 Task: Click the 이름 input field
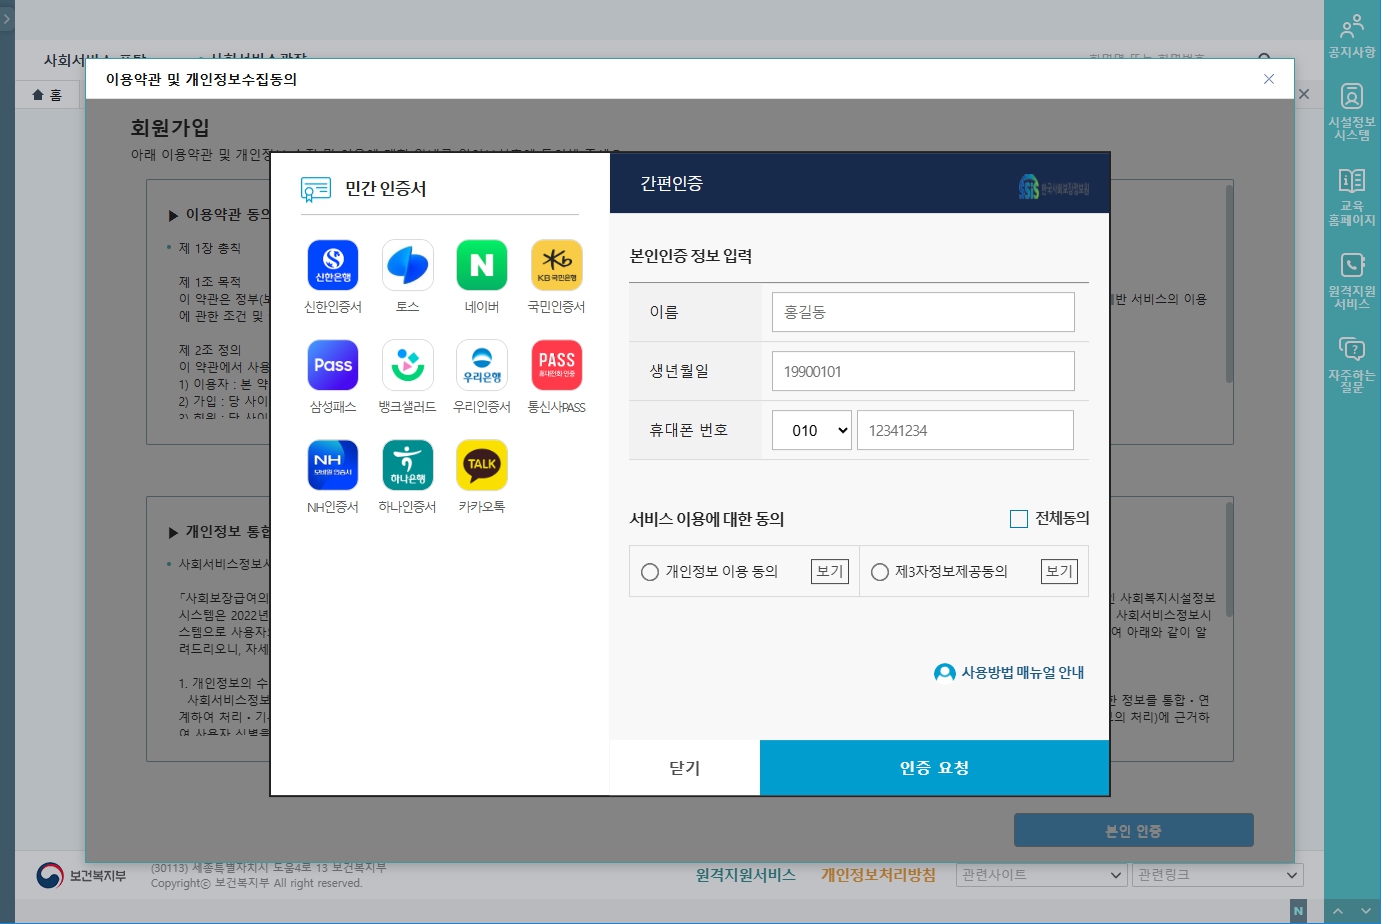(x=923, y=312)
